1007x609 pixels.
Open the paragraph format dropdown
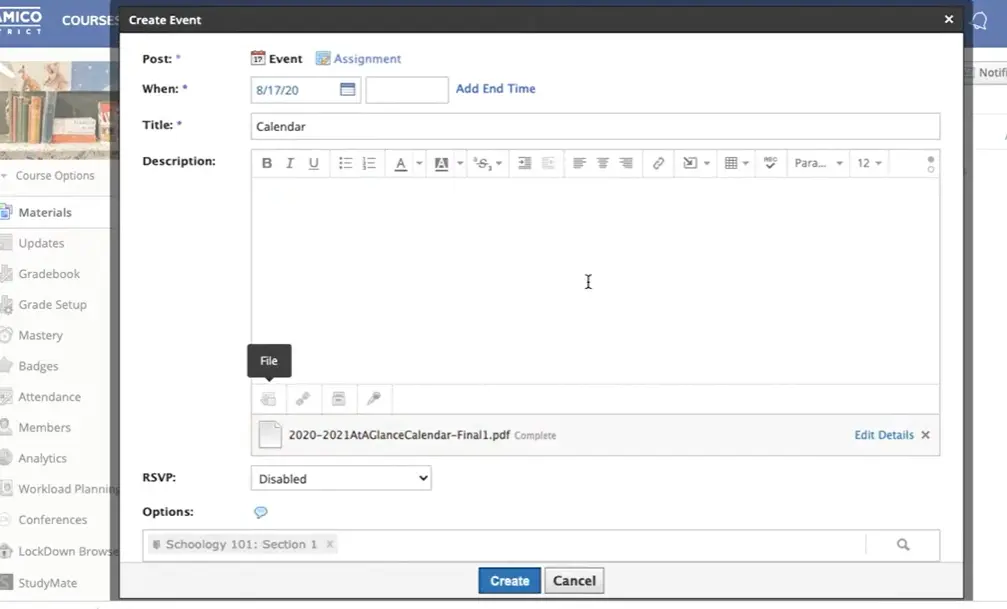(x=818, y=163)
